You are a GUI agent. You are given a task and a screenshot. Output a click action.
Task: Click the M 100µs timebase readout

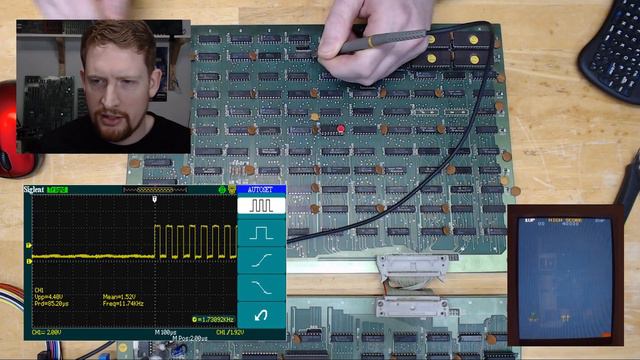coord(165,333)
